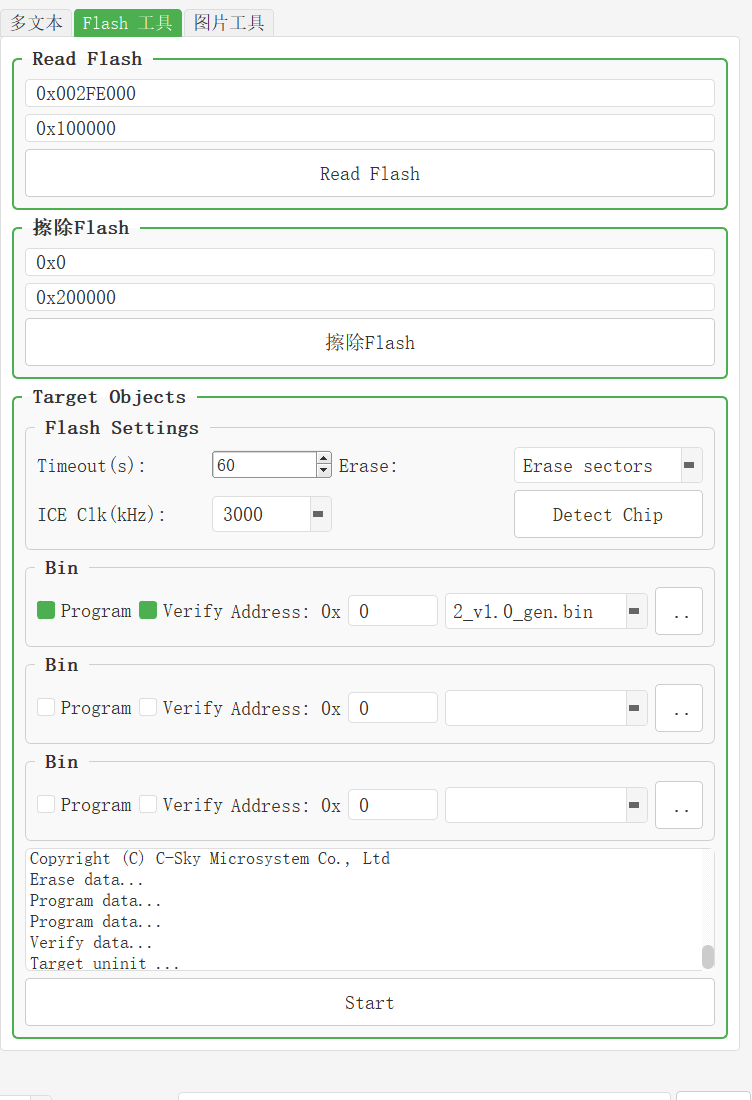Enable Program in the second Bin
The image size is (752, 1100).
point(46,707)
